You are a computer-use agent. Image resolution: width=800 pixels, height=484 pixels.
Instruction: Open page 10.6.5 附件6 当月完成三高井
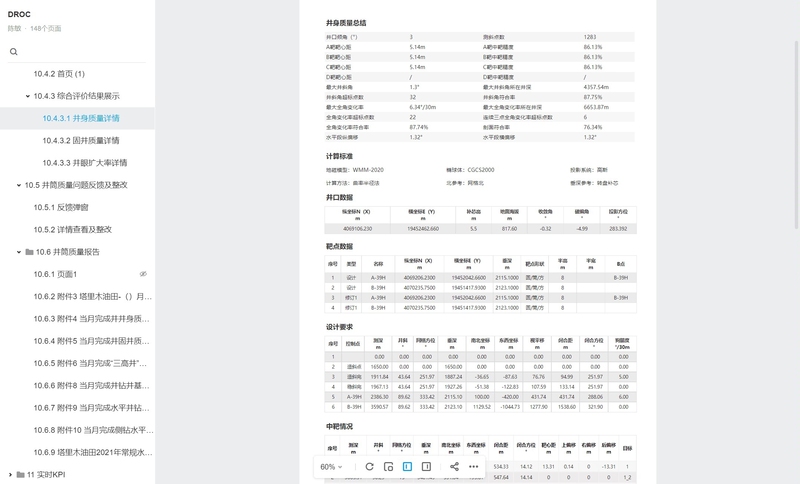[x=90, y=364]
